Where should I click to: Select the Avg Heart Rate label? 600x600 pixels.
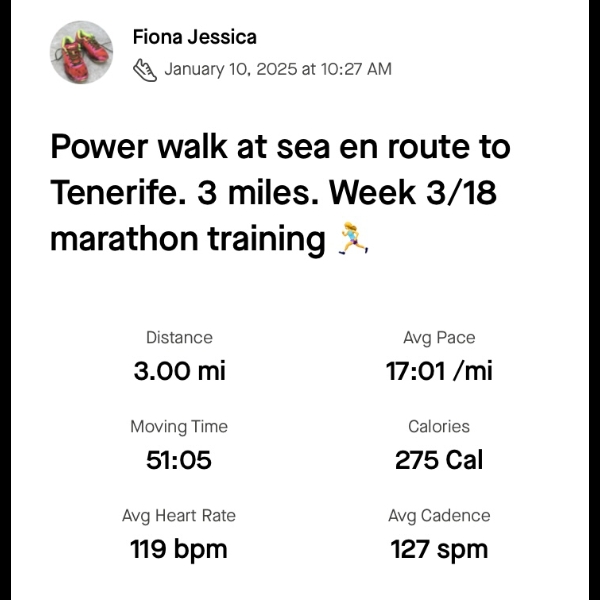179,515
